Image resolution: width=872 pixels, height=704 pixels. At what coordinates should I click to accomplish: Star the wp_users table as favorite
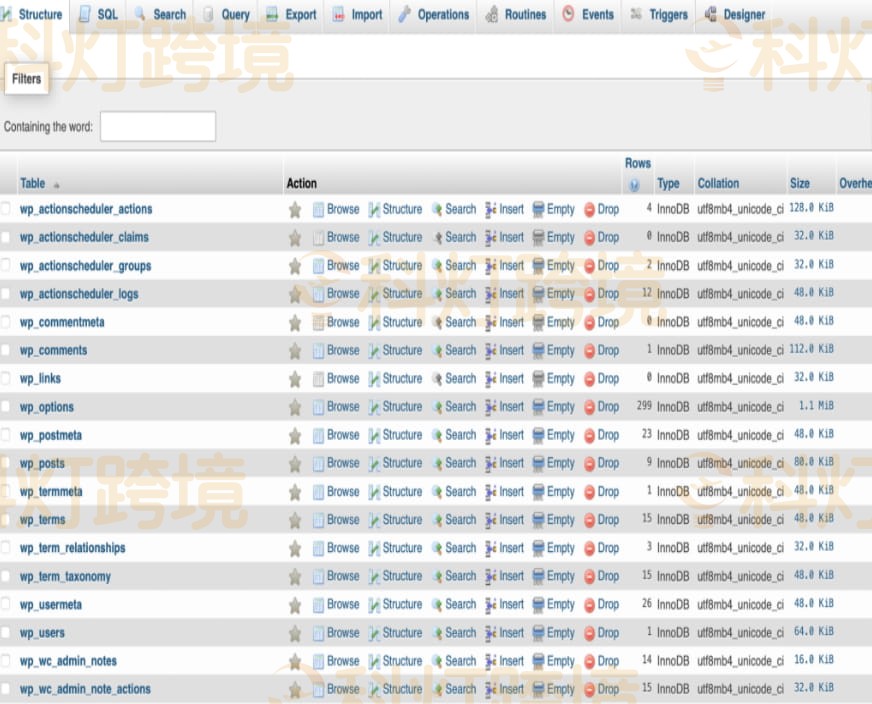click(295, 634)
